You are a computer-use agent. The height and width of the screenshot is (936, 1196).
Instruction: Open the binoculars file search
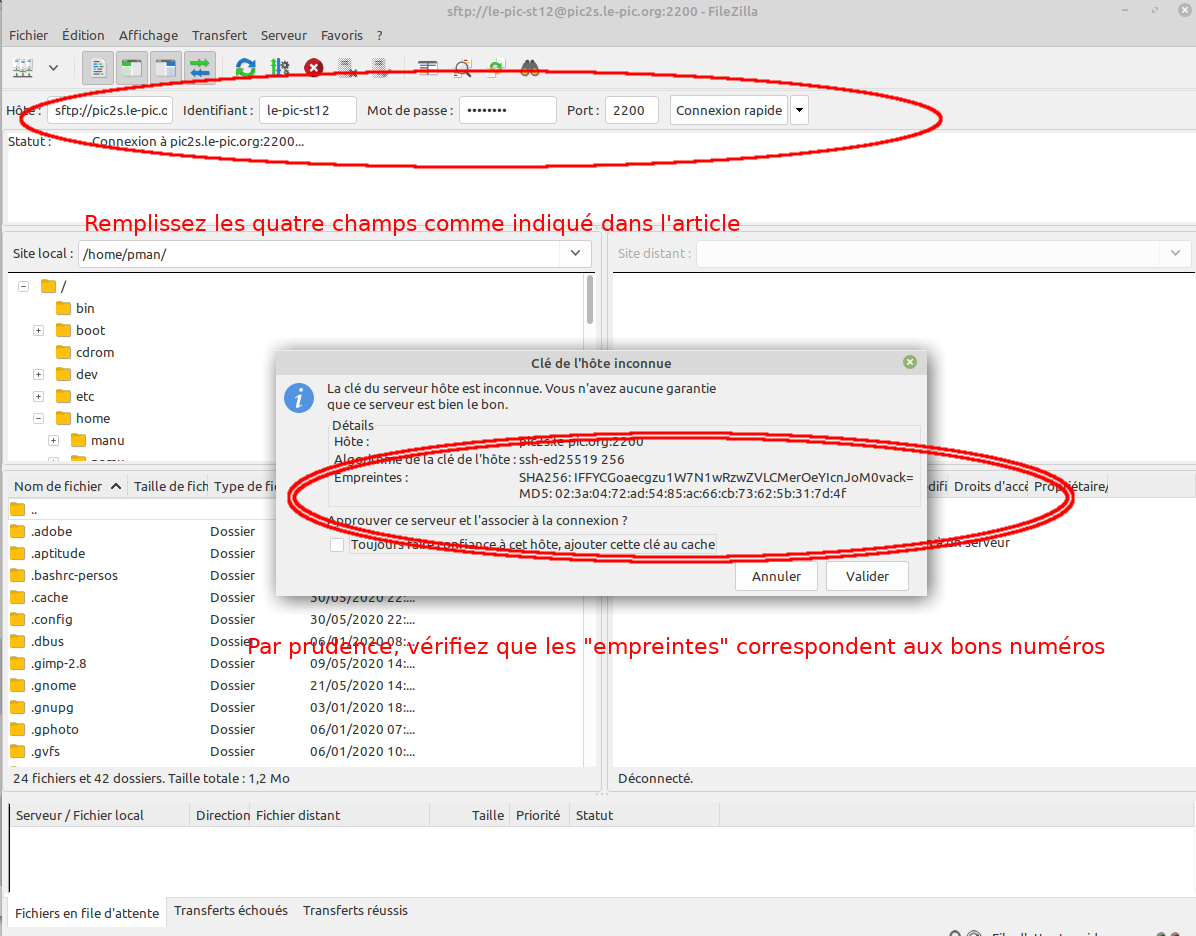click(x=530, y=68)
